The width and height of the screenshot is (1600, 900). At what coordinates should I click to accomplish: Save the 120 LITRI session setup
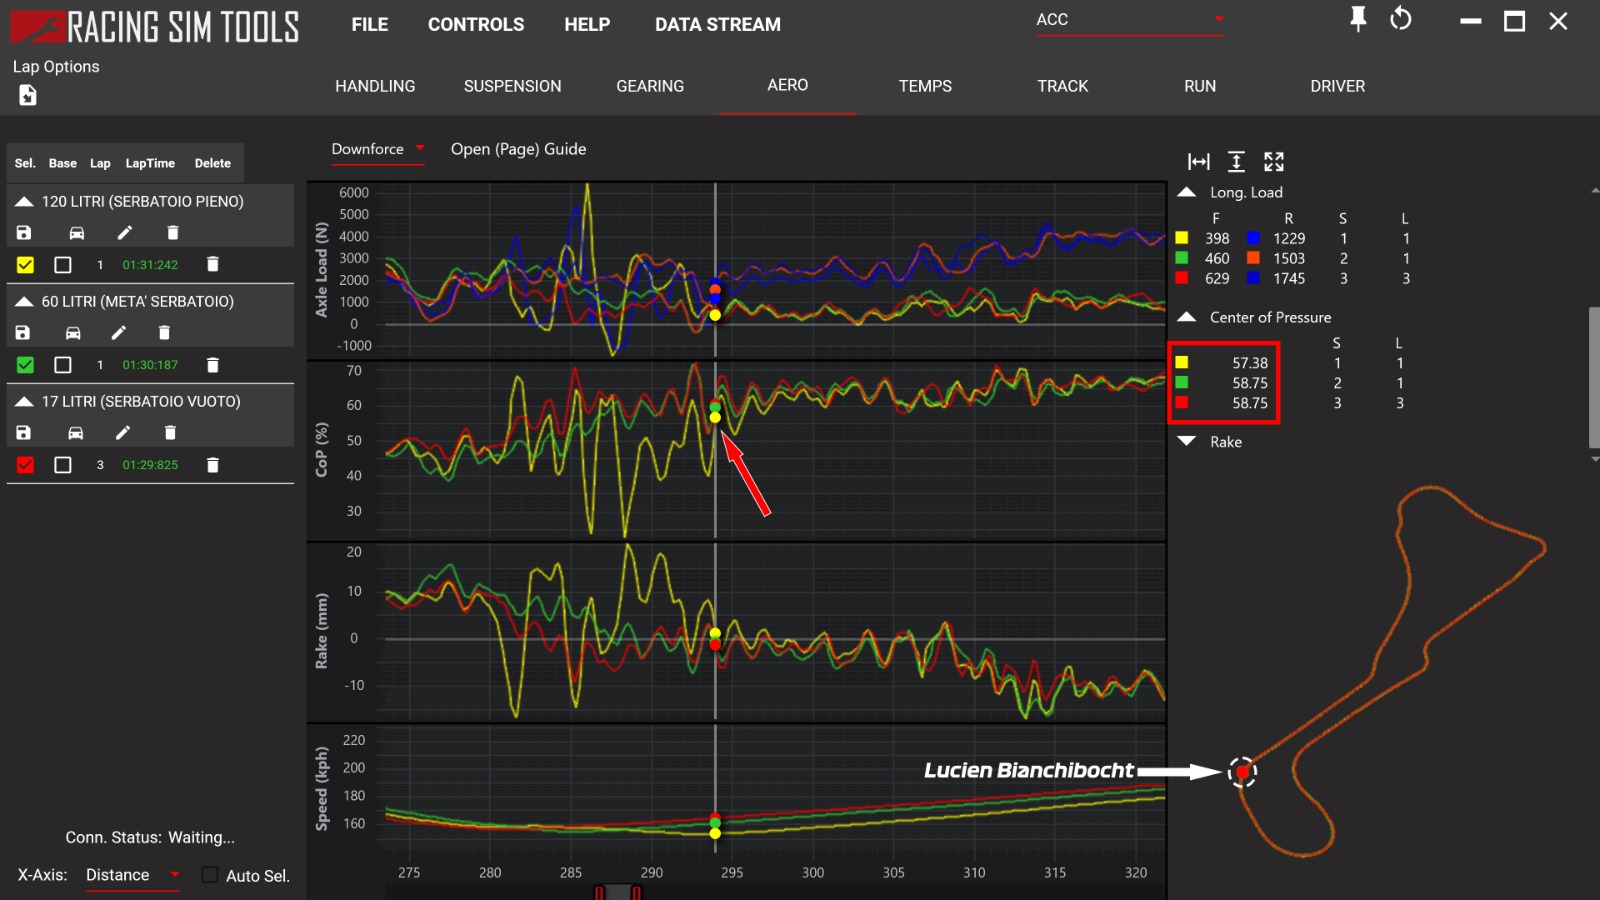coord(24,232)
